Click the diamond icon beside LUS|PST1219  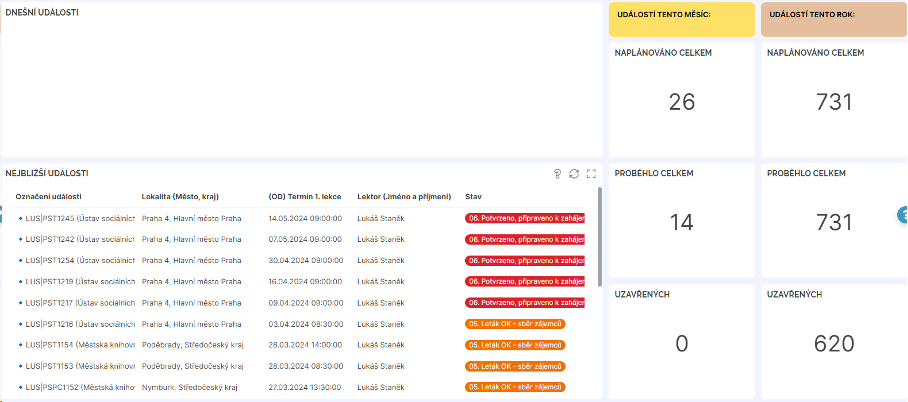pos(20,282)
